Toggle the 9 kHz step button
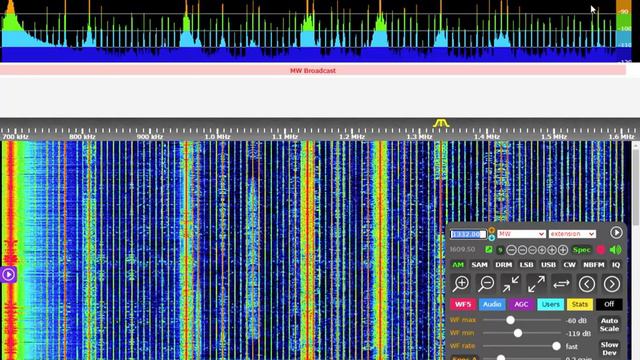 tap(500, 250)
